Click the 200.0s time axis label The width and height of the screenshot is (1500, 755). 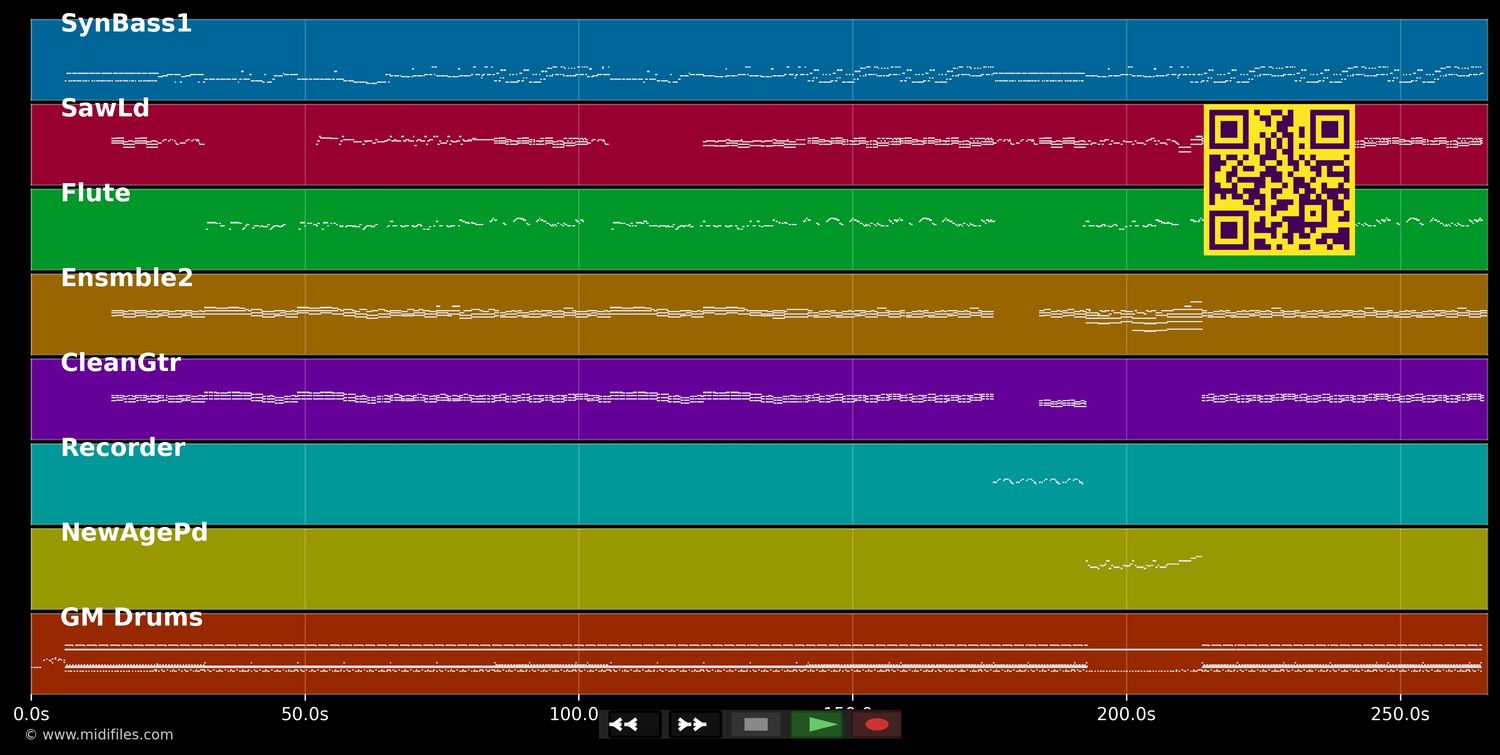coord(1126,714)
